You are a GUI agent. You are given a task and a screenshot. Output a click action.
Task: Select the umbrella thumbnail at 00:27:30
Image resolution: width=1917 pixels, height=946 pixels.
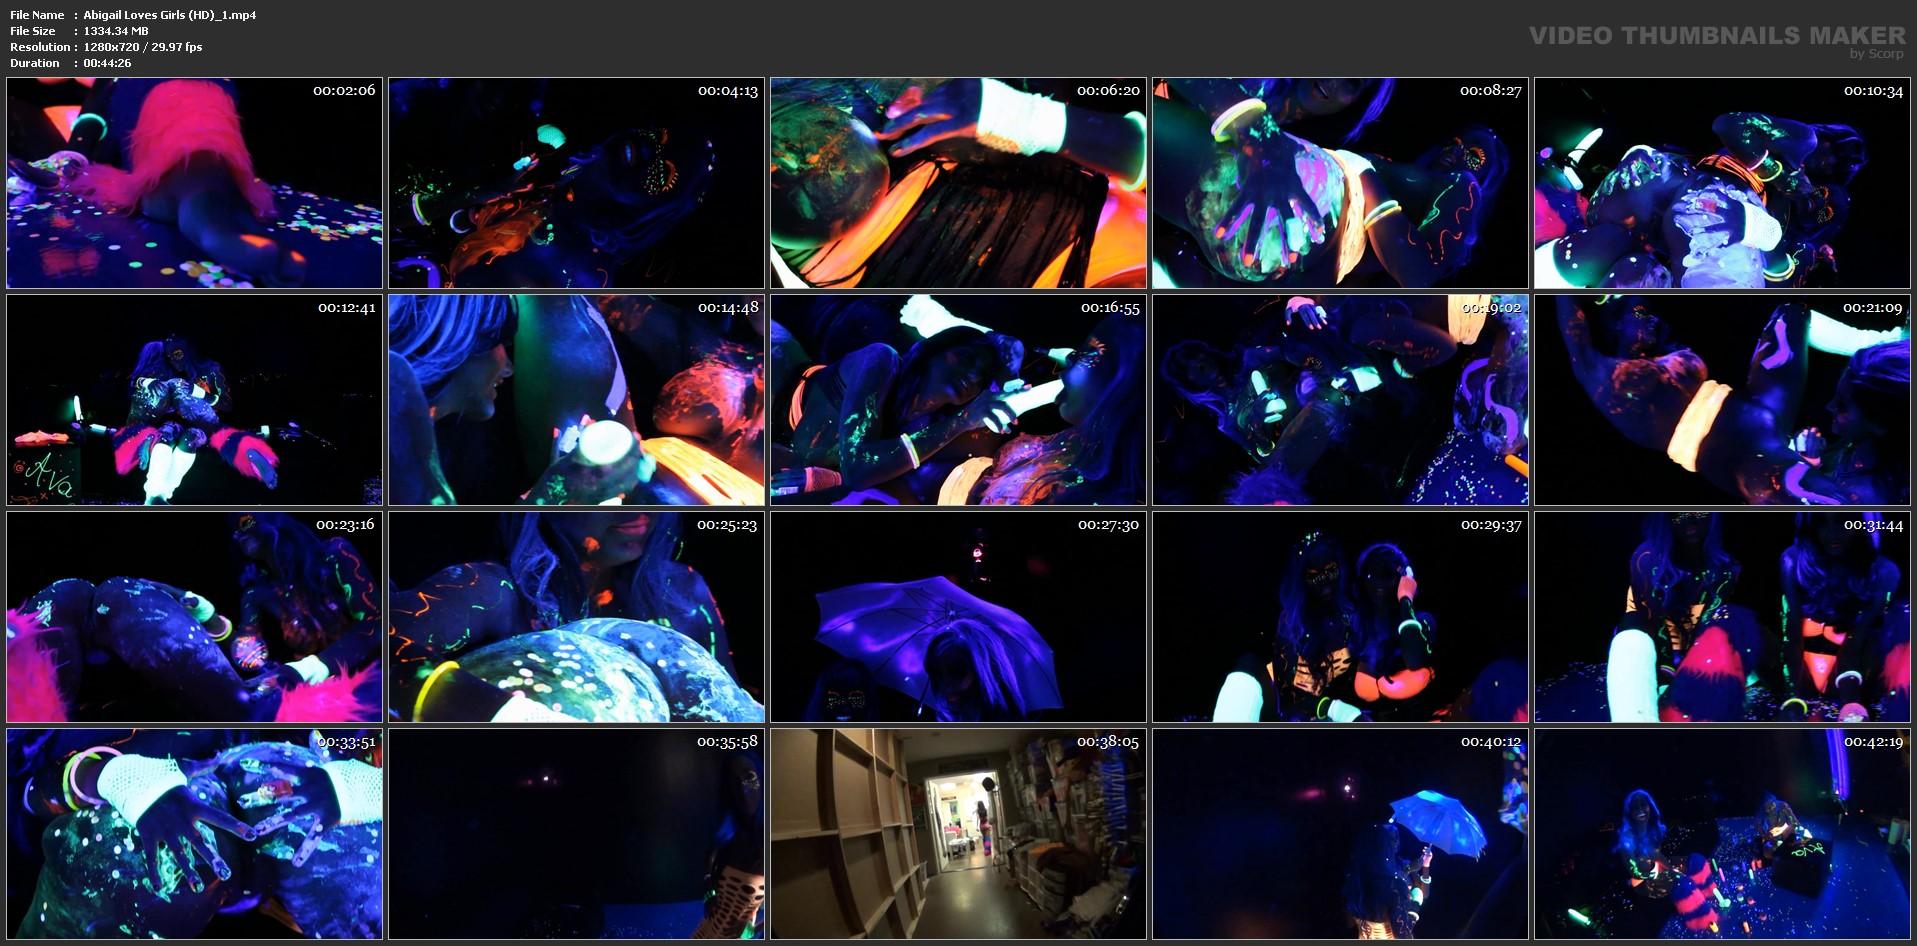click(958, 617)
